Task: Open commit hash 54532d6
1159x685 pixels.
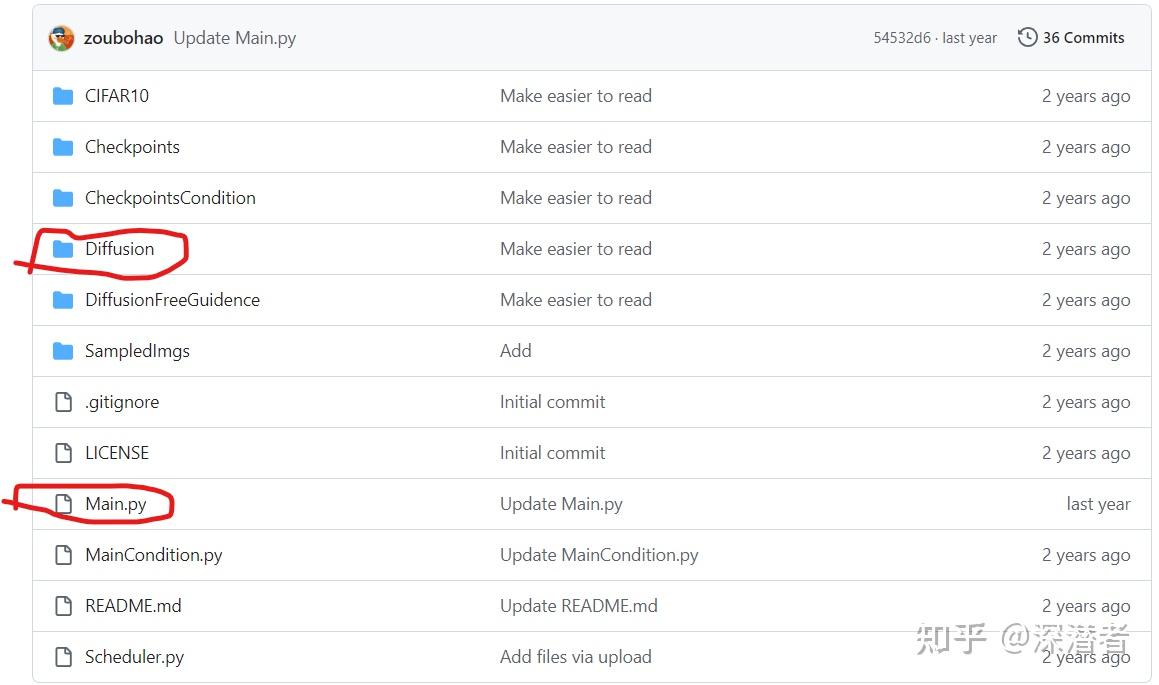Action: pos(902,38)
